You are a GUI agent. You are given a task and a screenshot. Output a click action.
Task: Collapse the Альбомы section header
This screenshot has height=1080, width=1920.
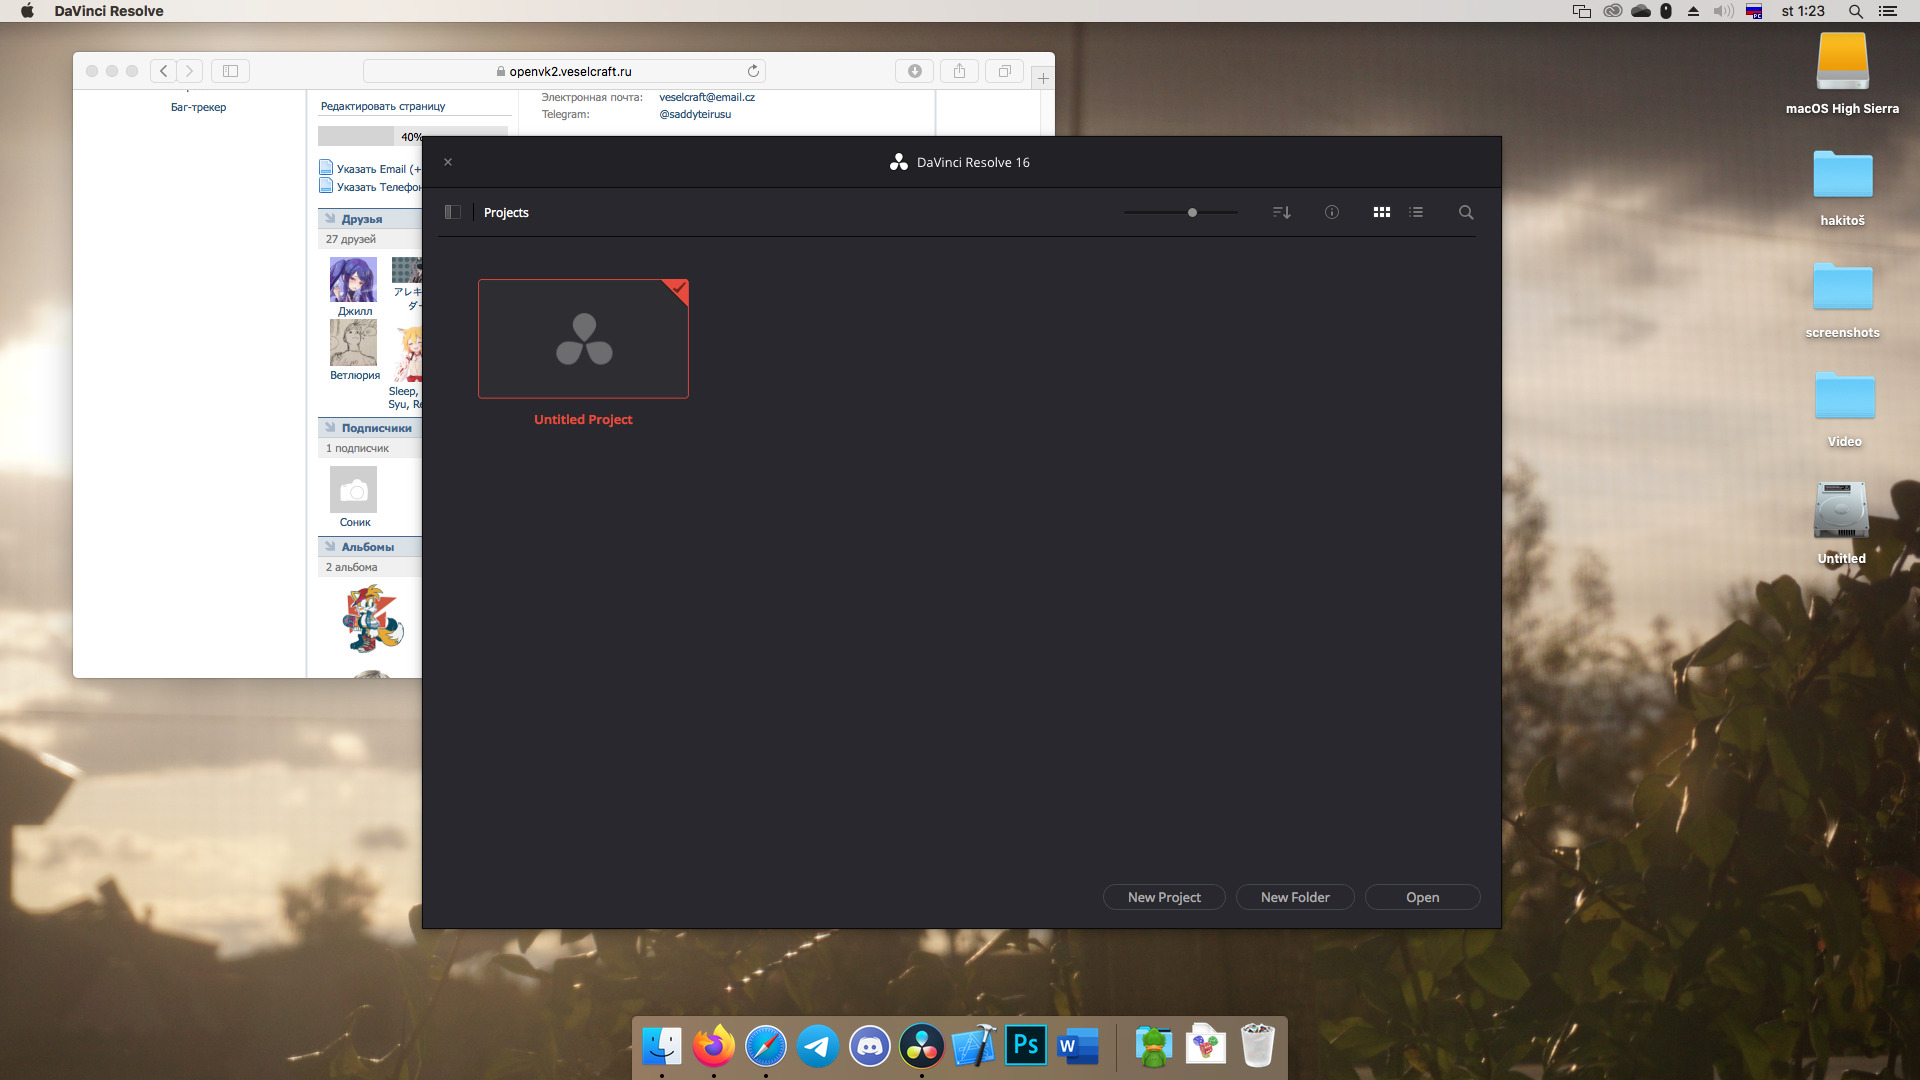(366, 547)
